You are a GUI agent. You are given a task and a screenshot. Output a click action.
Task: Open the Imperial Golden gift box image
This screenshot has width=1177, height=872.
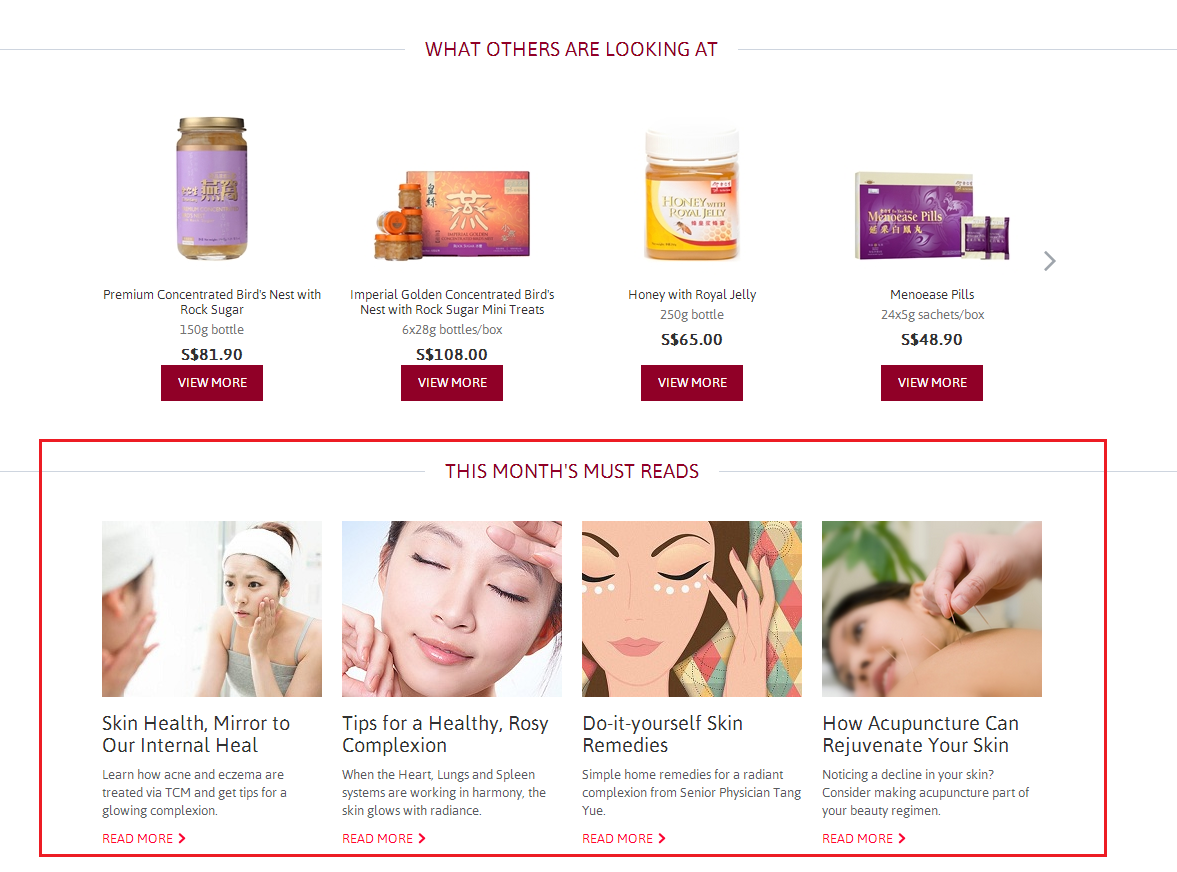pos(452,215)
